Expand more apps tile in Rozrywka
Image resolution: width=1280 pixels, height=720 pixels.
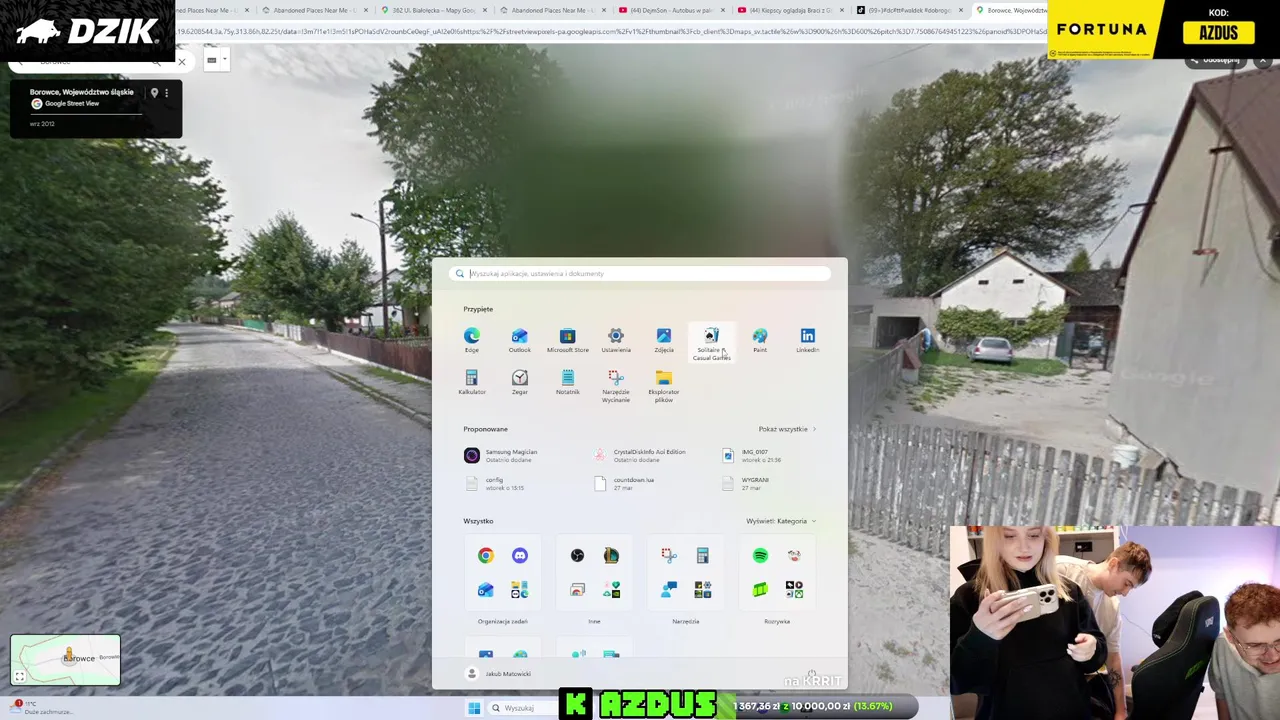tap(794, 590)
